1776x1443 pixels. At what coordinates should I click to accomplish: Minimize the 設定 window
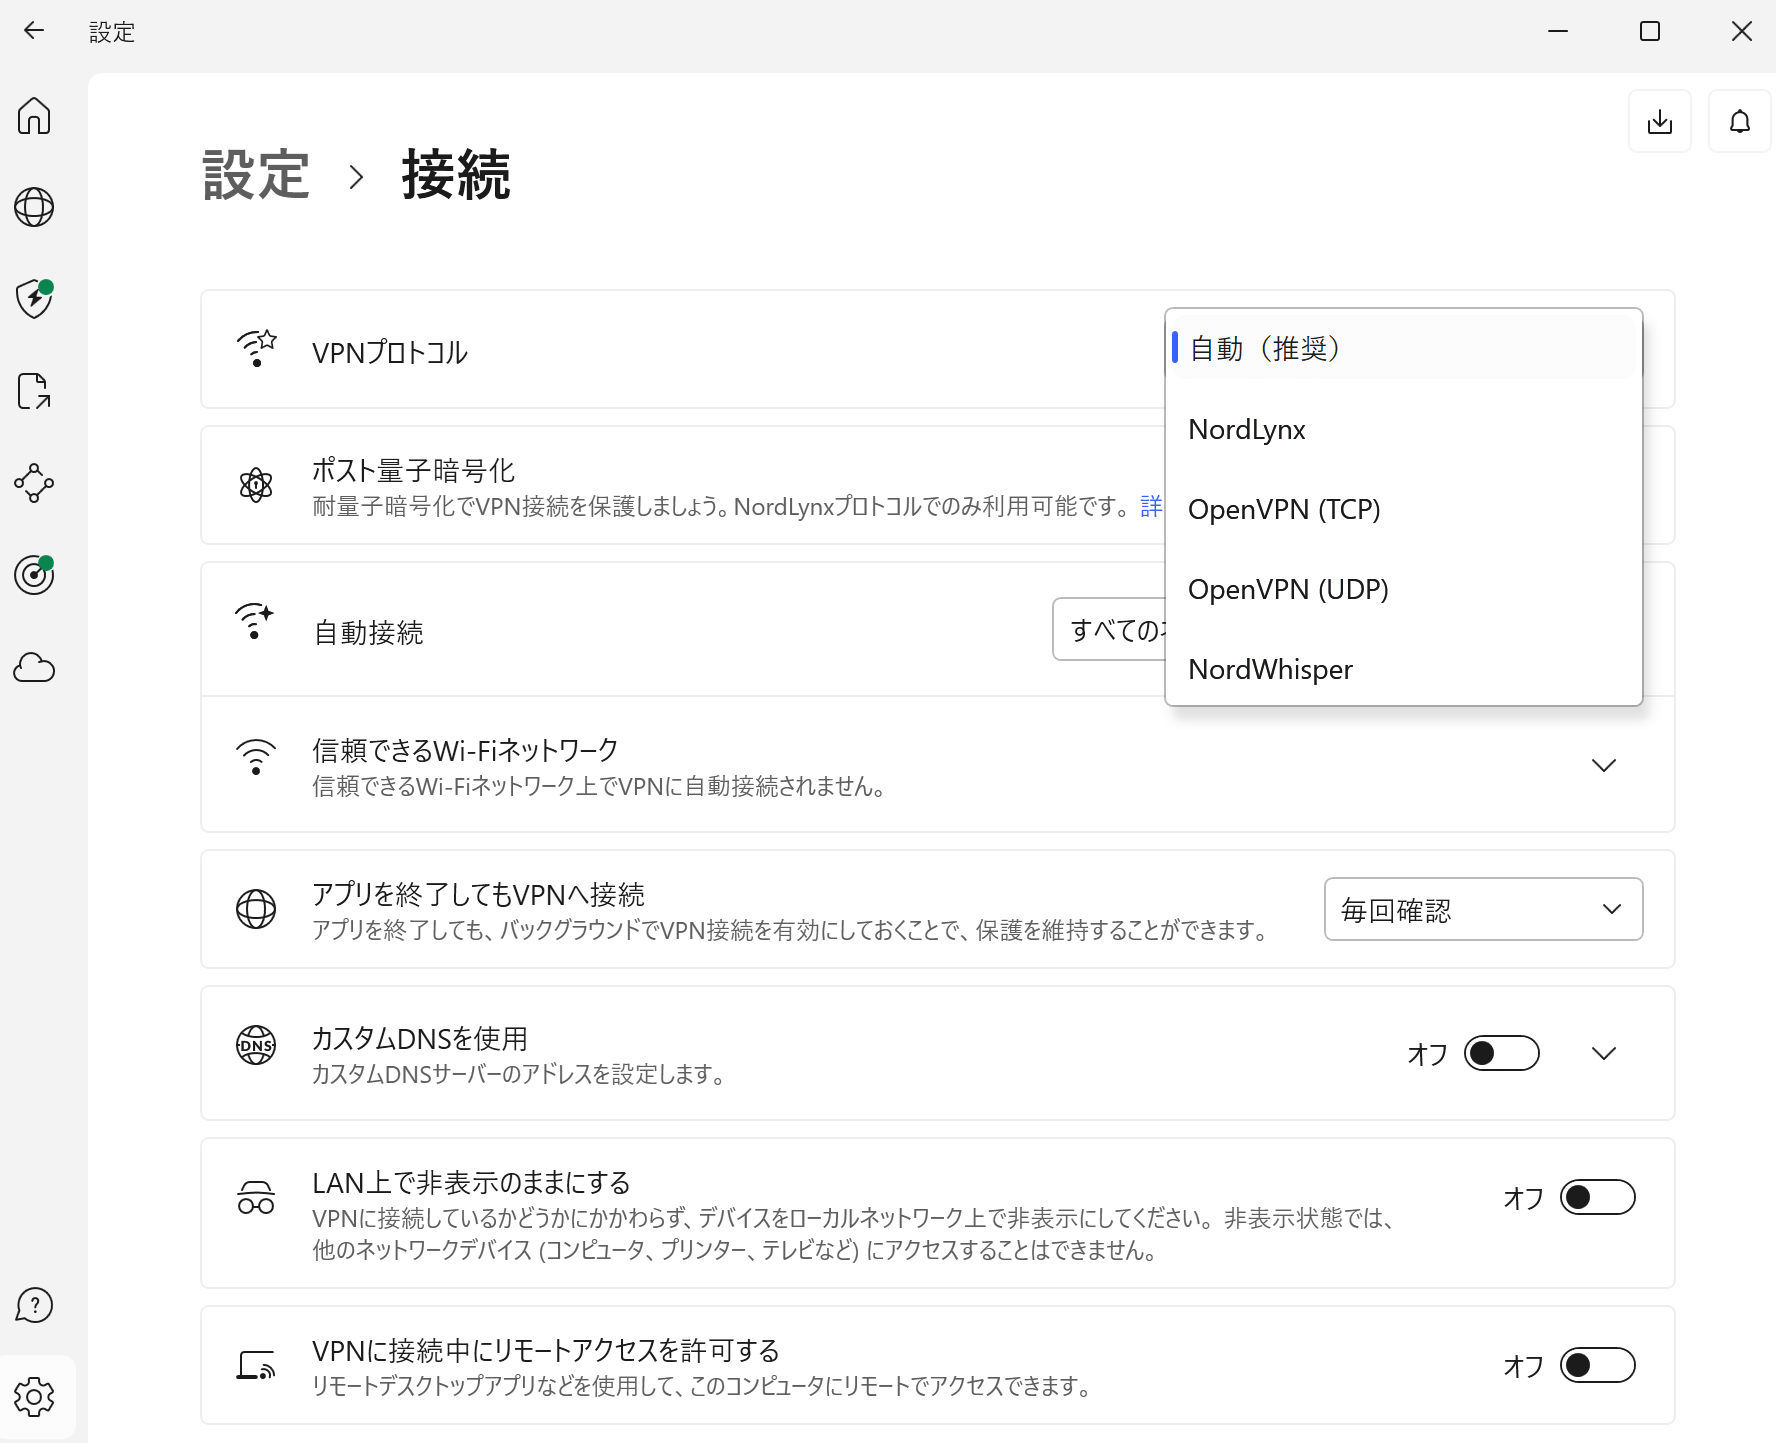point(1558,31)
